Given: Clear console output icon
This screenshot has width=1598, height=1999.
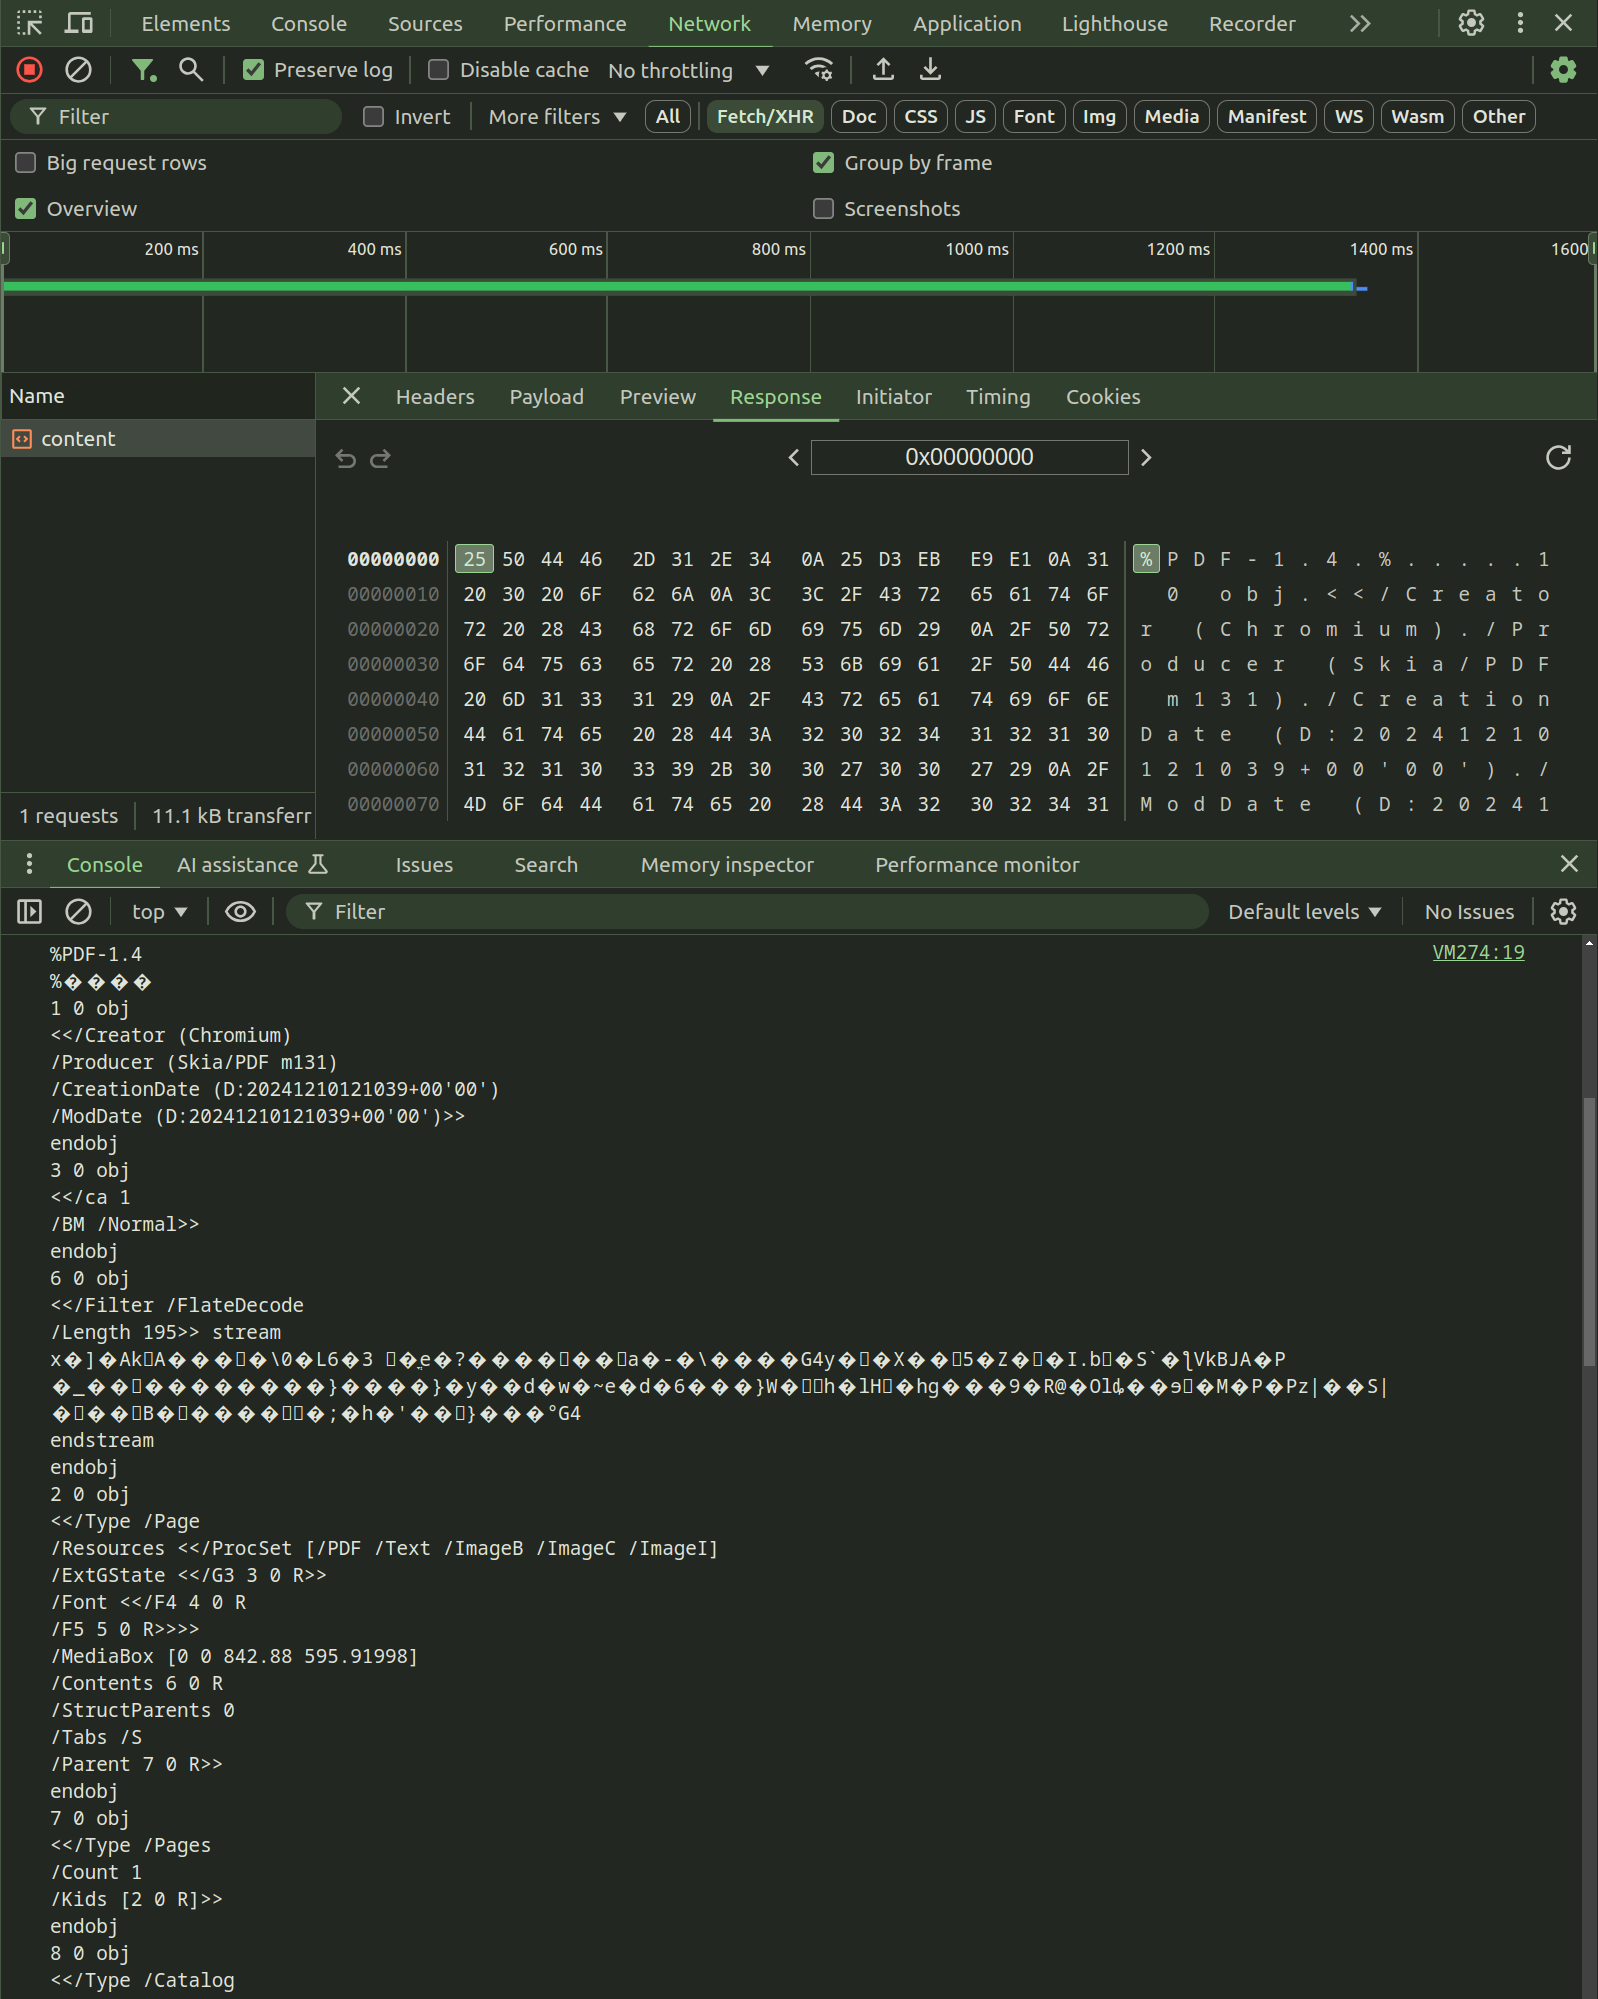Looking at the screenshot, I should pos(78,911).
